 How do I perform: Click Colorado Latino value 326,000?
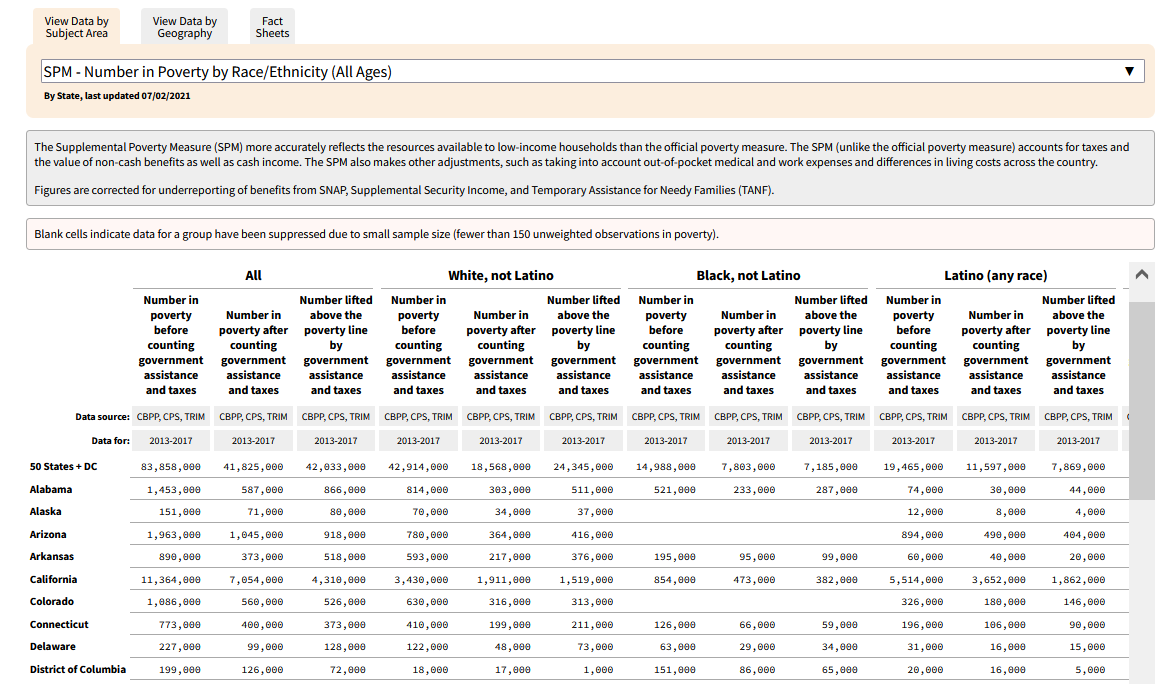pyautogui.click(x=922, y=602)
